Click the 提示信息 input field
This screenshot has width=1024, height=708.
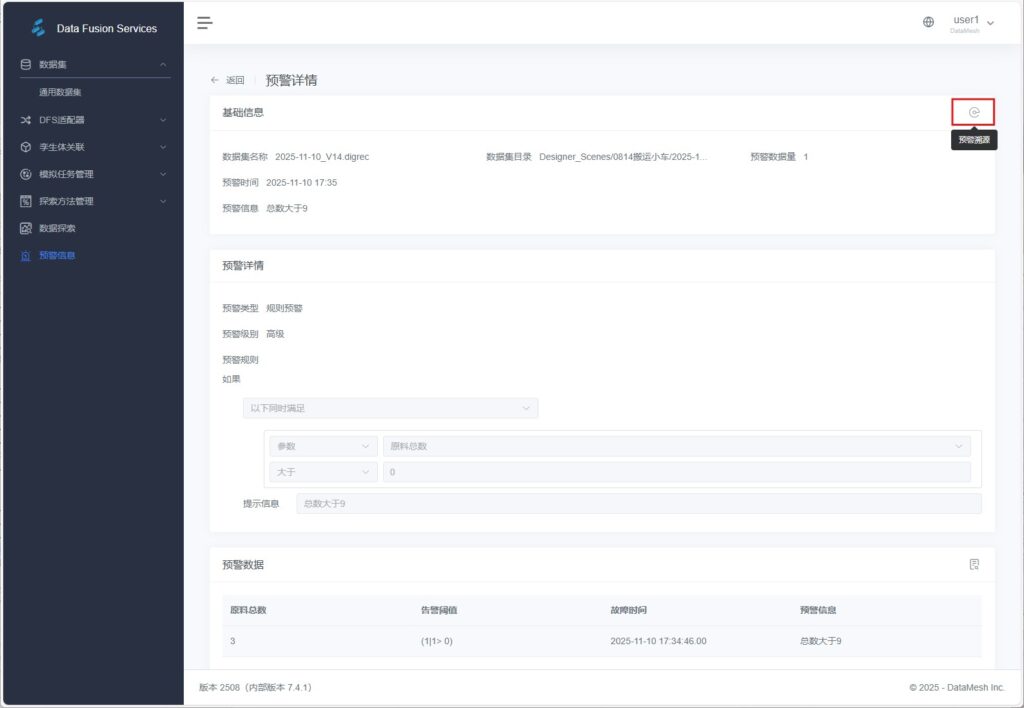638,504
